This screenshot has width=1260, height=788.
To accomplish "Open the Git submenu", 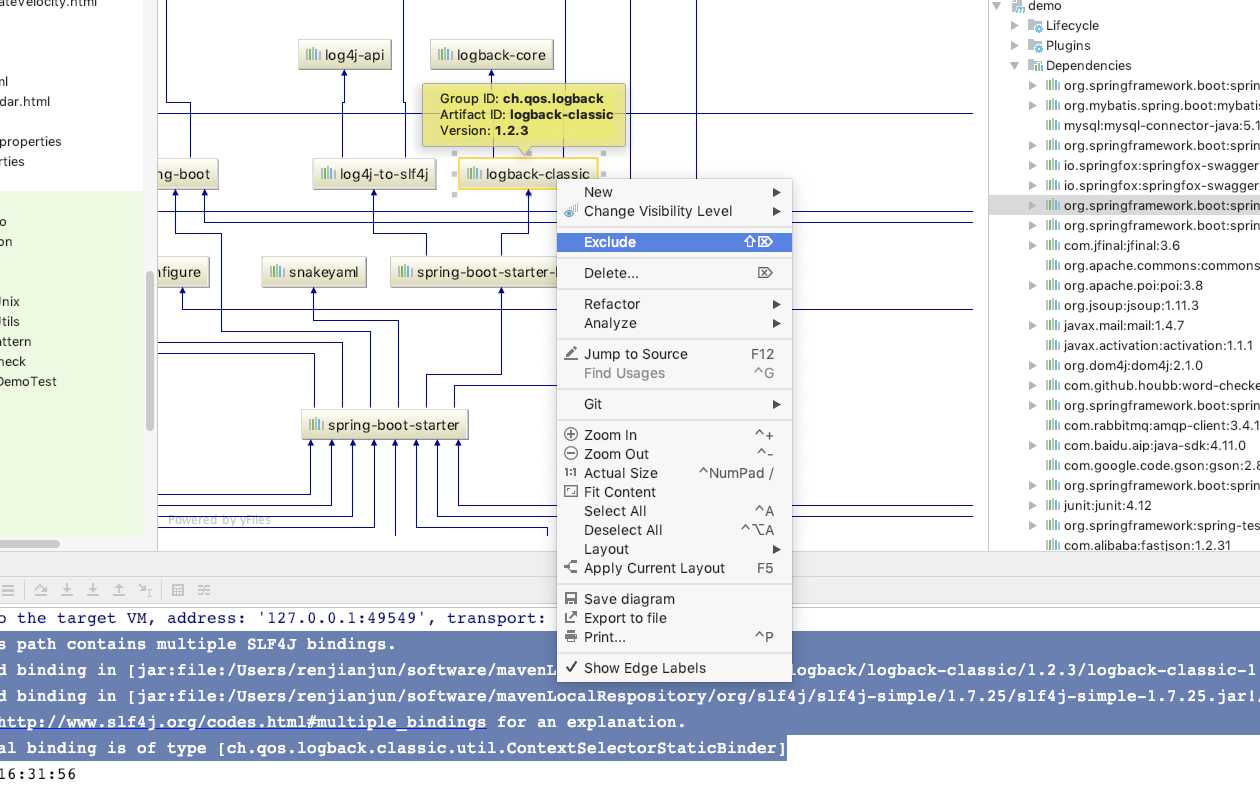I will coord(674,404).
